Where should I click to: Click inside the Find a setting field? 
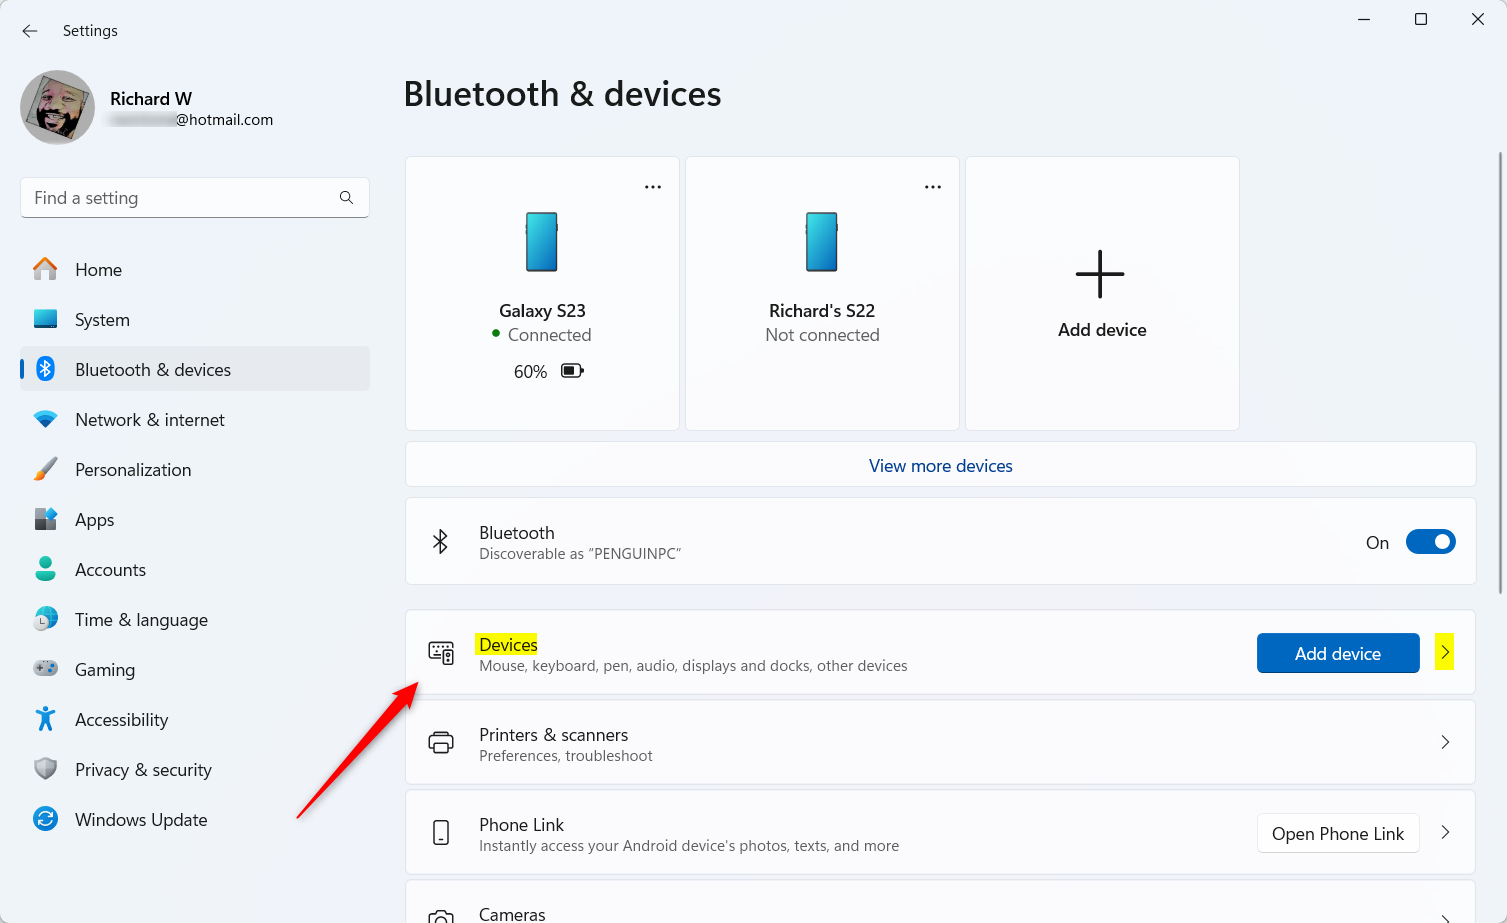(x=180, y=197)
